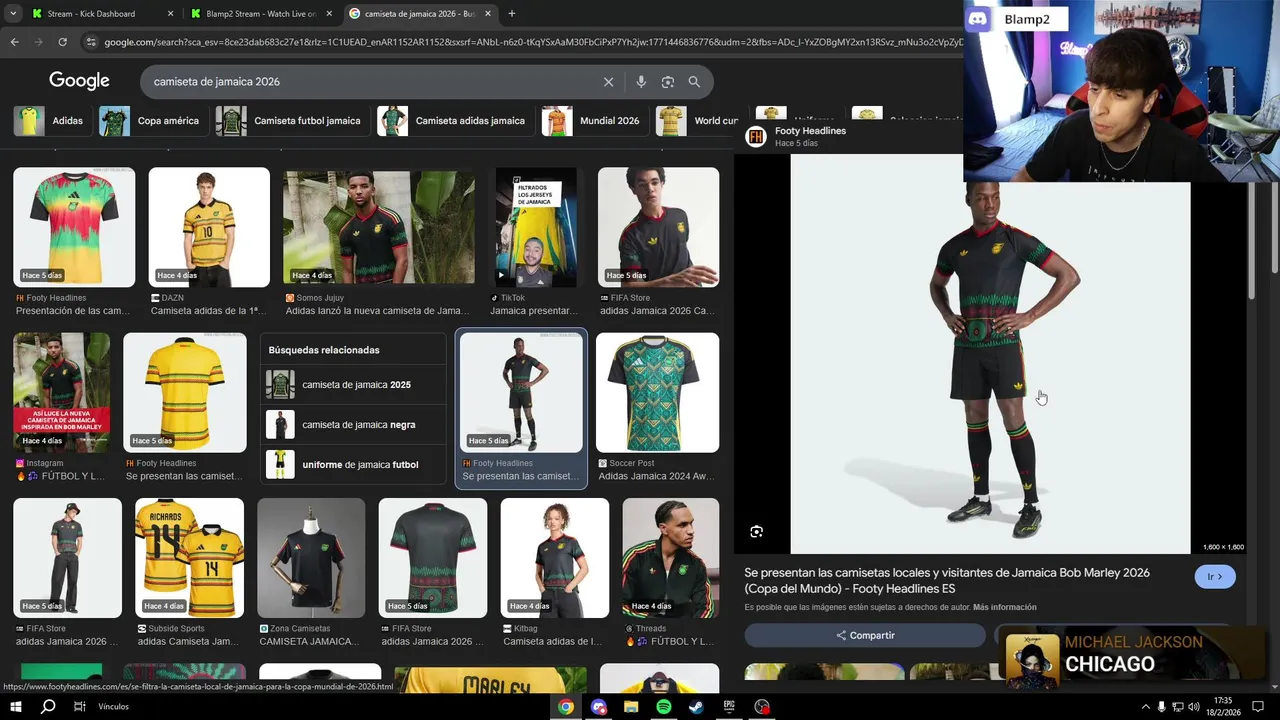1280x720 pixels.
Task: Open Kitbag woman jersey thumbnail
Action: tap(555, 558)
